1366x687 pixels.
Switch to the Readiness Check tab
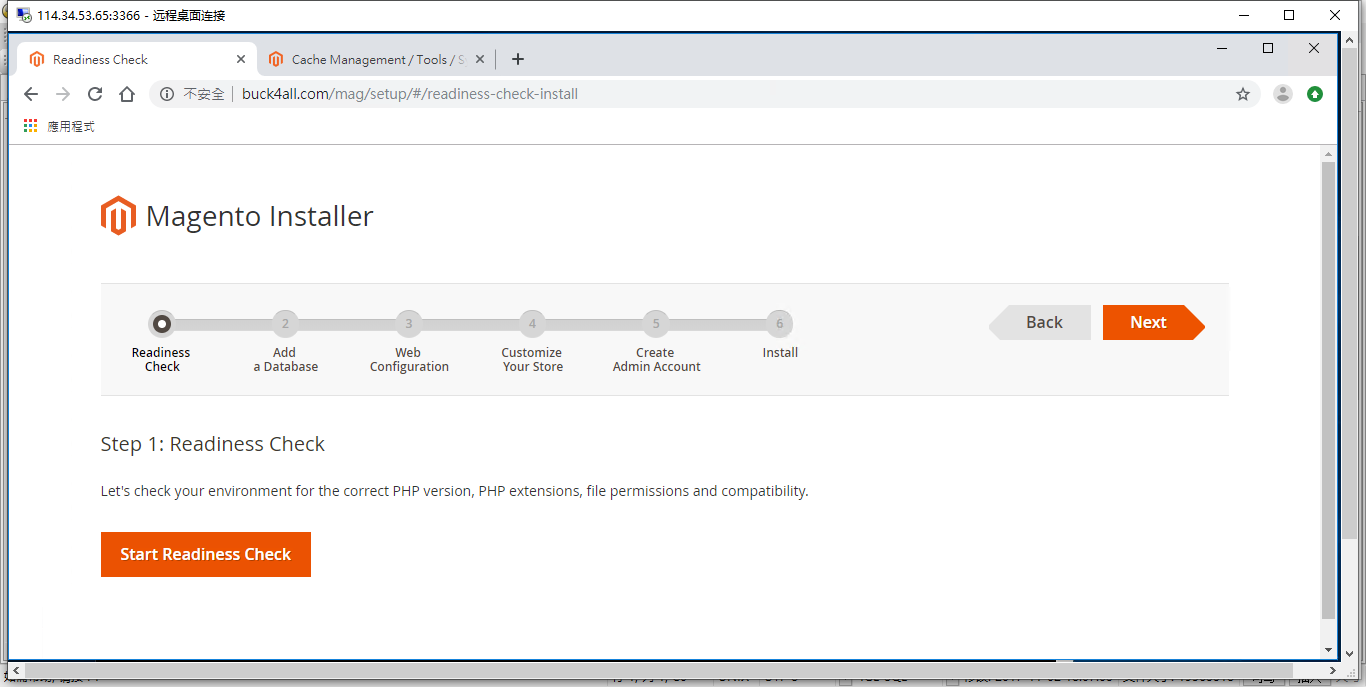coord(137,60)
